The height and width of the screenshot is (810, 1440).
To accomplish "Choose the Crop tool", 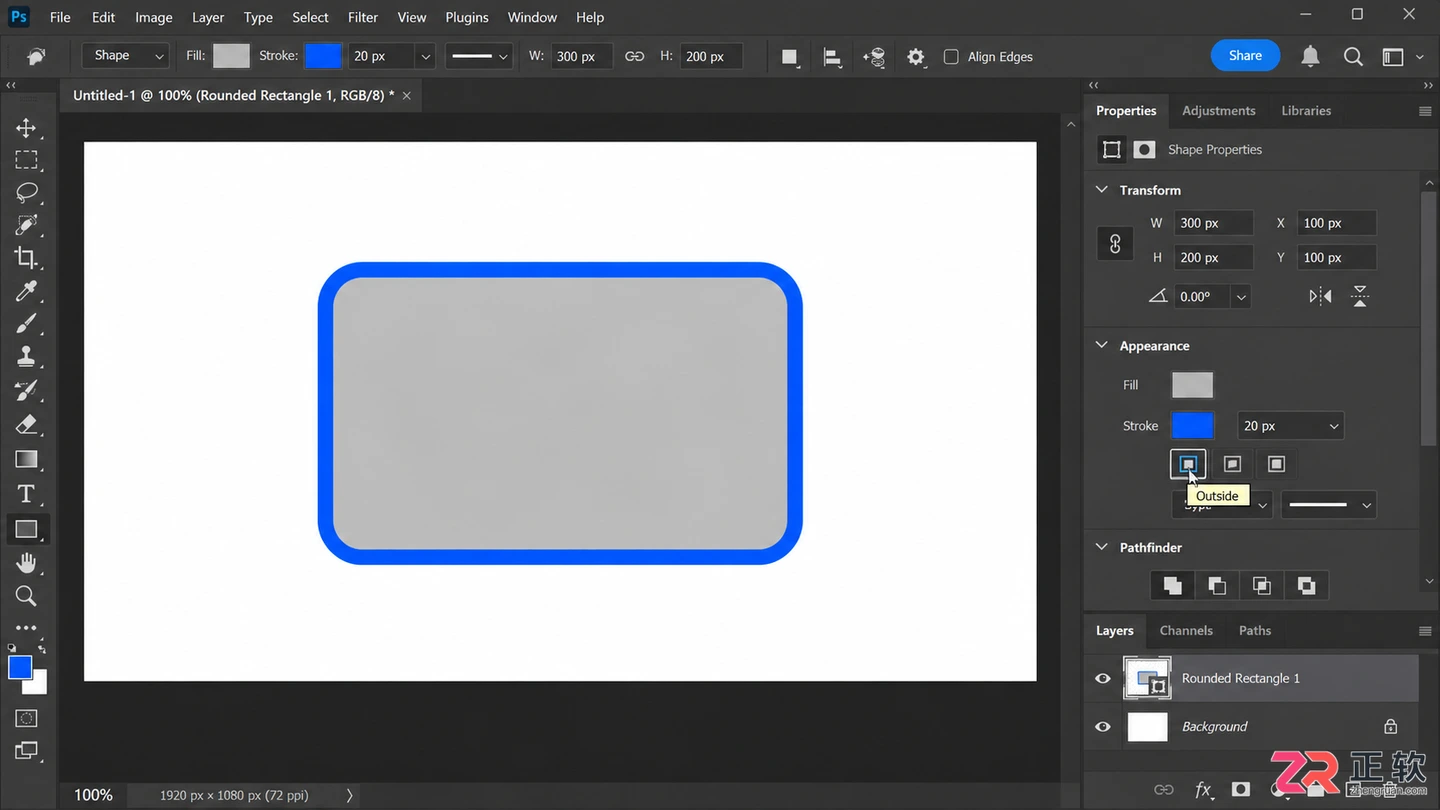I will point(26,258).
